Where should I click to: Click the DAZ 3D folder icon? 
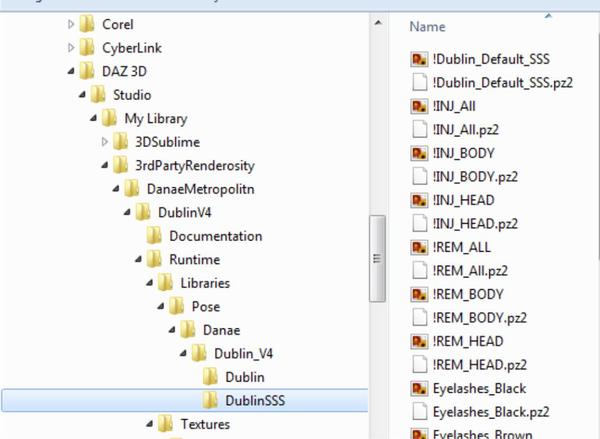tap(87, 71)
